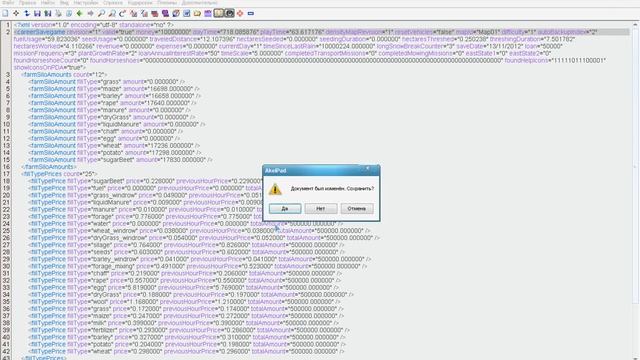This screenshot has width=640, height=360.
Task: Click the farmSiloAmount line for "liquidManure"
Action: pos(117,124)
